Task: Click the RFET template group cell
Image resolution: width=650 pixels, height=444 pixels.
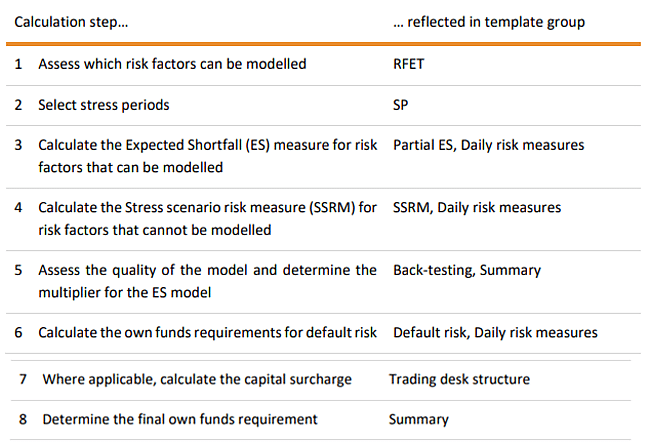Action: [x=408, y=64]
